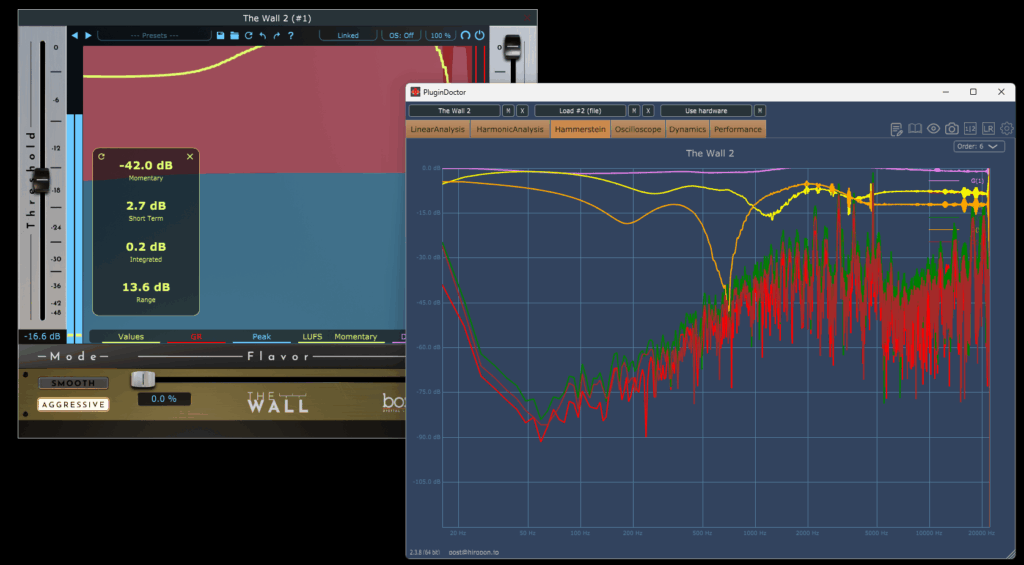
Task: Click the output gain fader handle in The Wall
Action: pyautogui.click(x=513, y=46)
